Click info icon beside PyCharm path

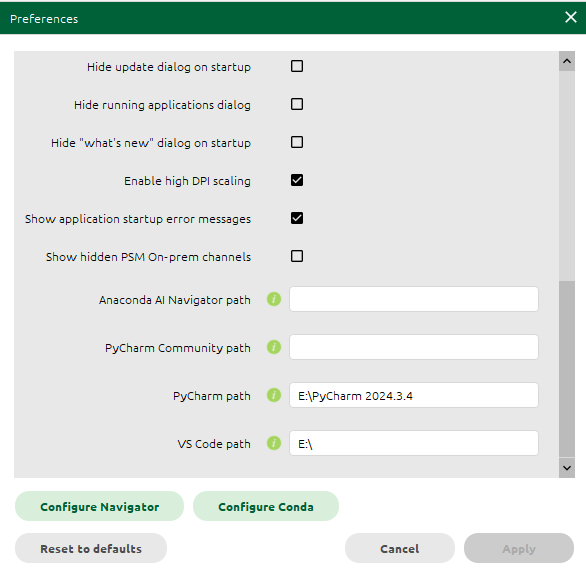[x=274, y=395]
